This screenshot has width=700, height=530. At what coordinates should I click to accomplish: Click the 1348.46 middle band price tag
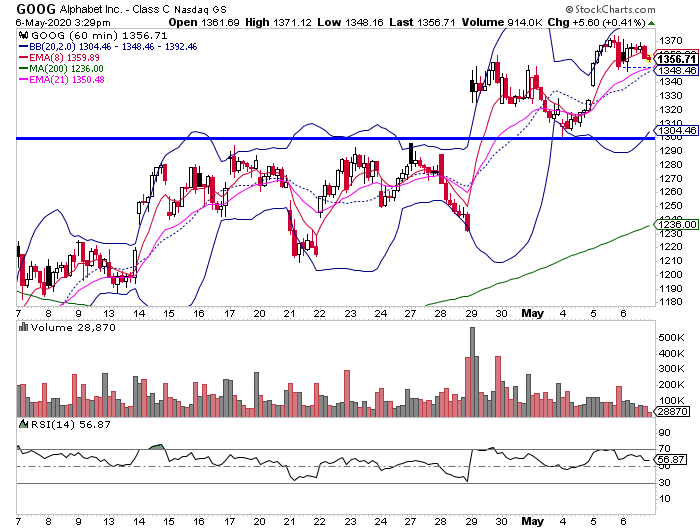[x=677, y=71]
